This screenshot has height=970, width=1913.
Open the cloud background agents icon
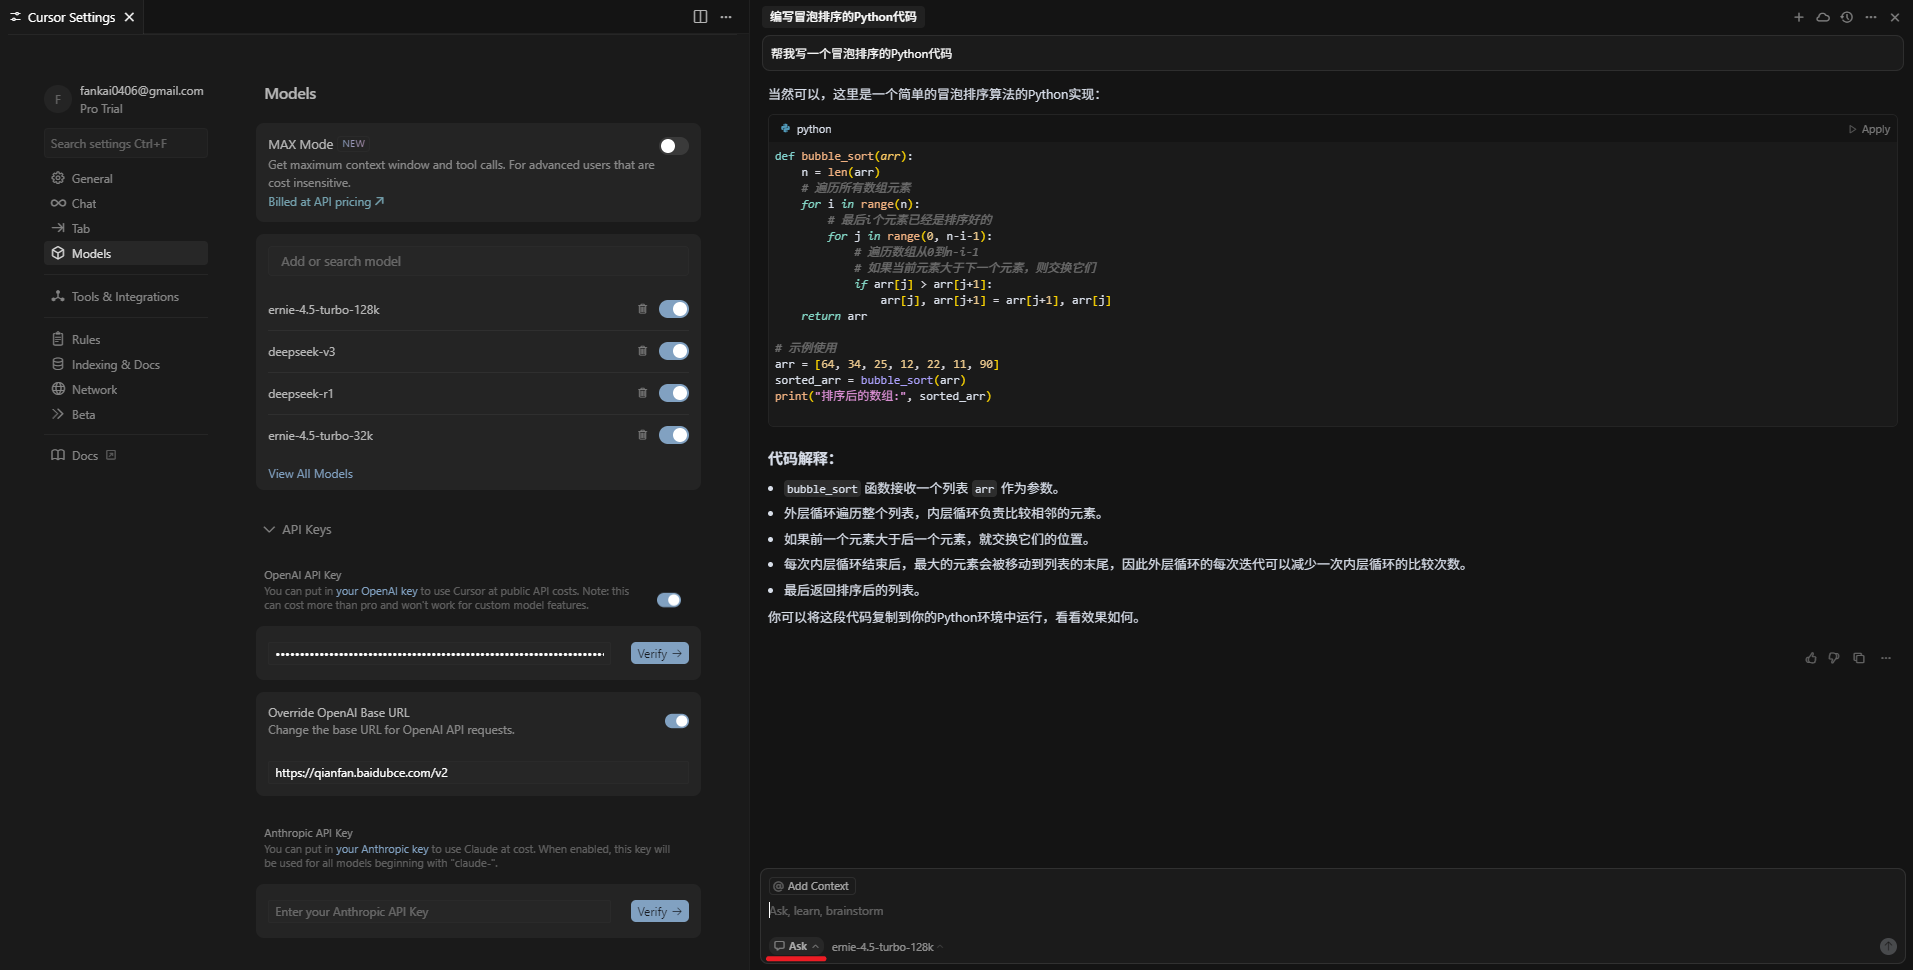coord(1823,17)
